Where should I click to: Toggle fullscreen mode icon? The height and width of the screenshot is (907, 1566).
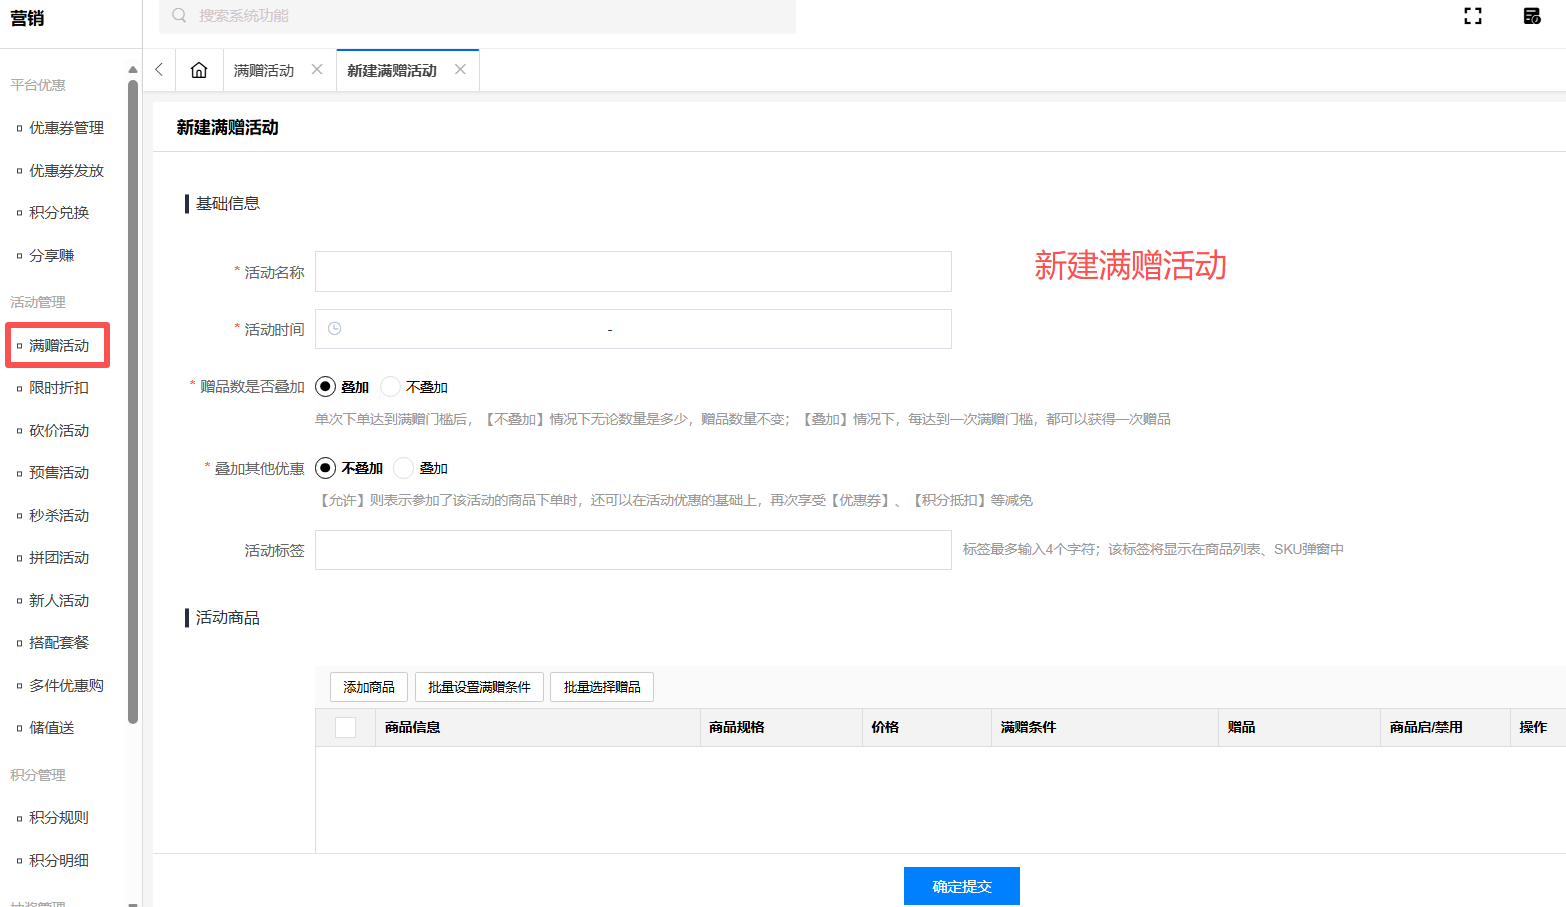point(1473,16)
